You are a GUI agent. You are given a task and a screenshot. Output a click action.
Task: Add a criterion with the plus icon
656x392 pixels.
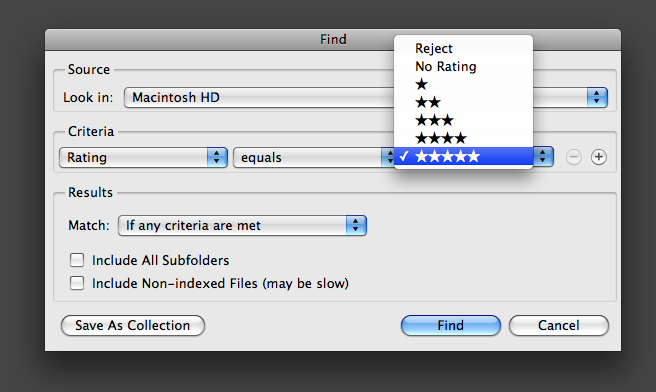click(x=599, y=157)
